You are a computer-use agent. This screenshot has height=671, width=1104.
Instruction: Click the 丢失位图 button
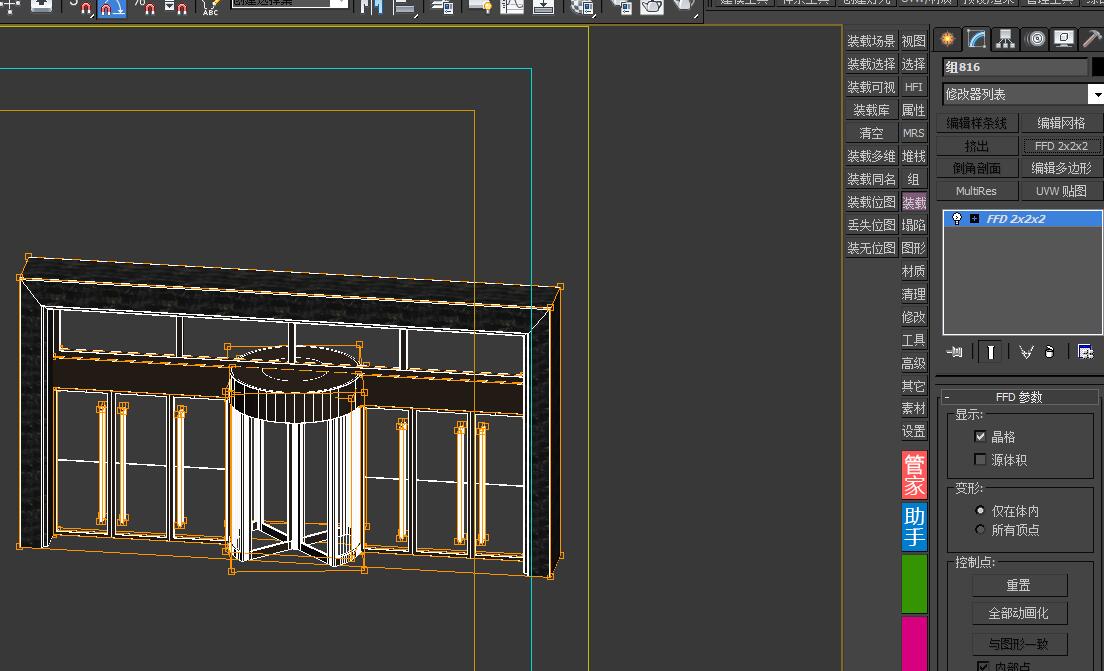coord(871,225)
